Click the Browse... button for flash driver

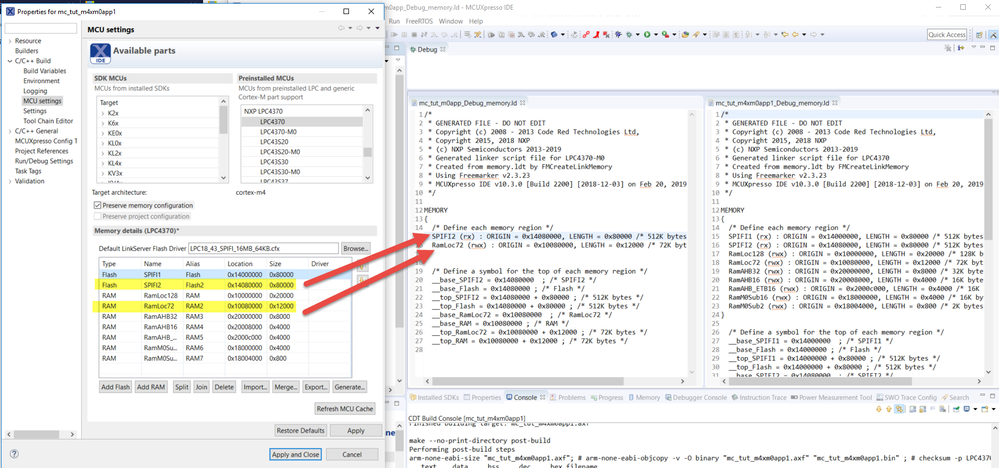click(x=356, y=248)
